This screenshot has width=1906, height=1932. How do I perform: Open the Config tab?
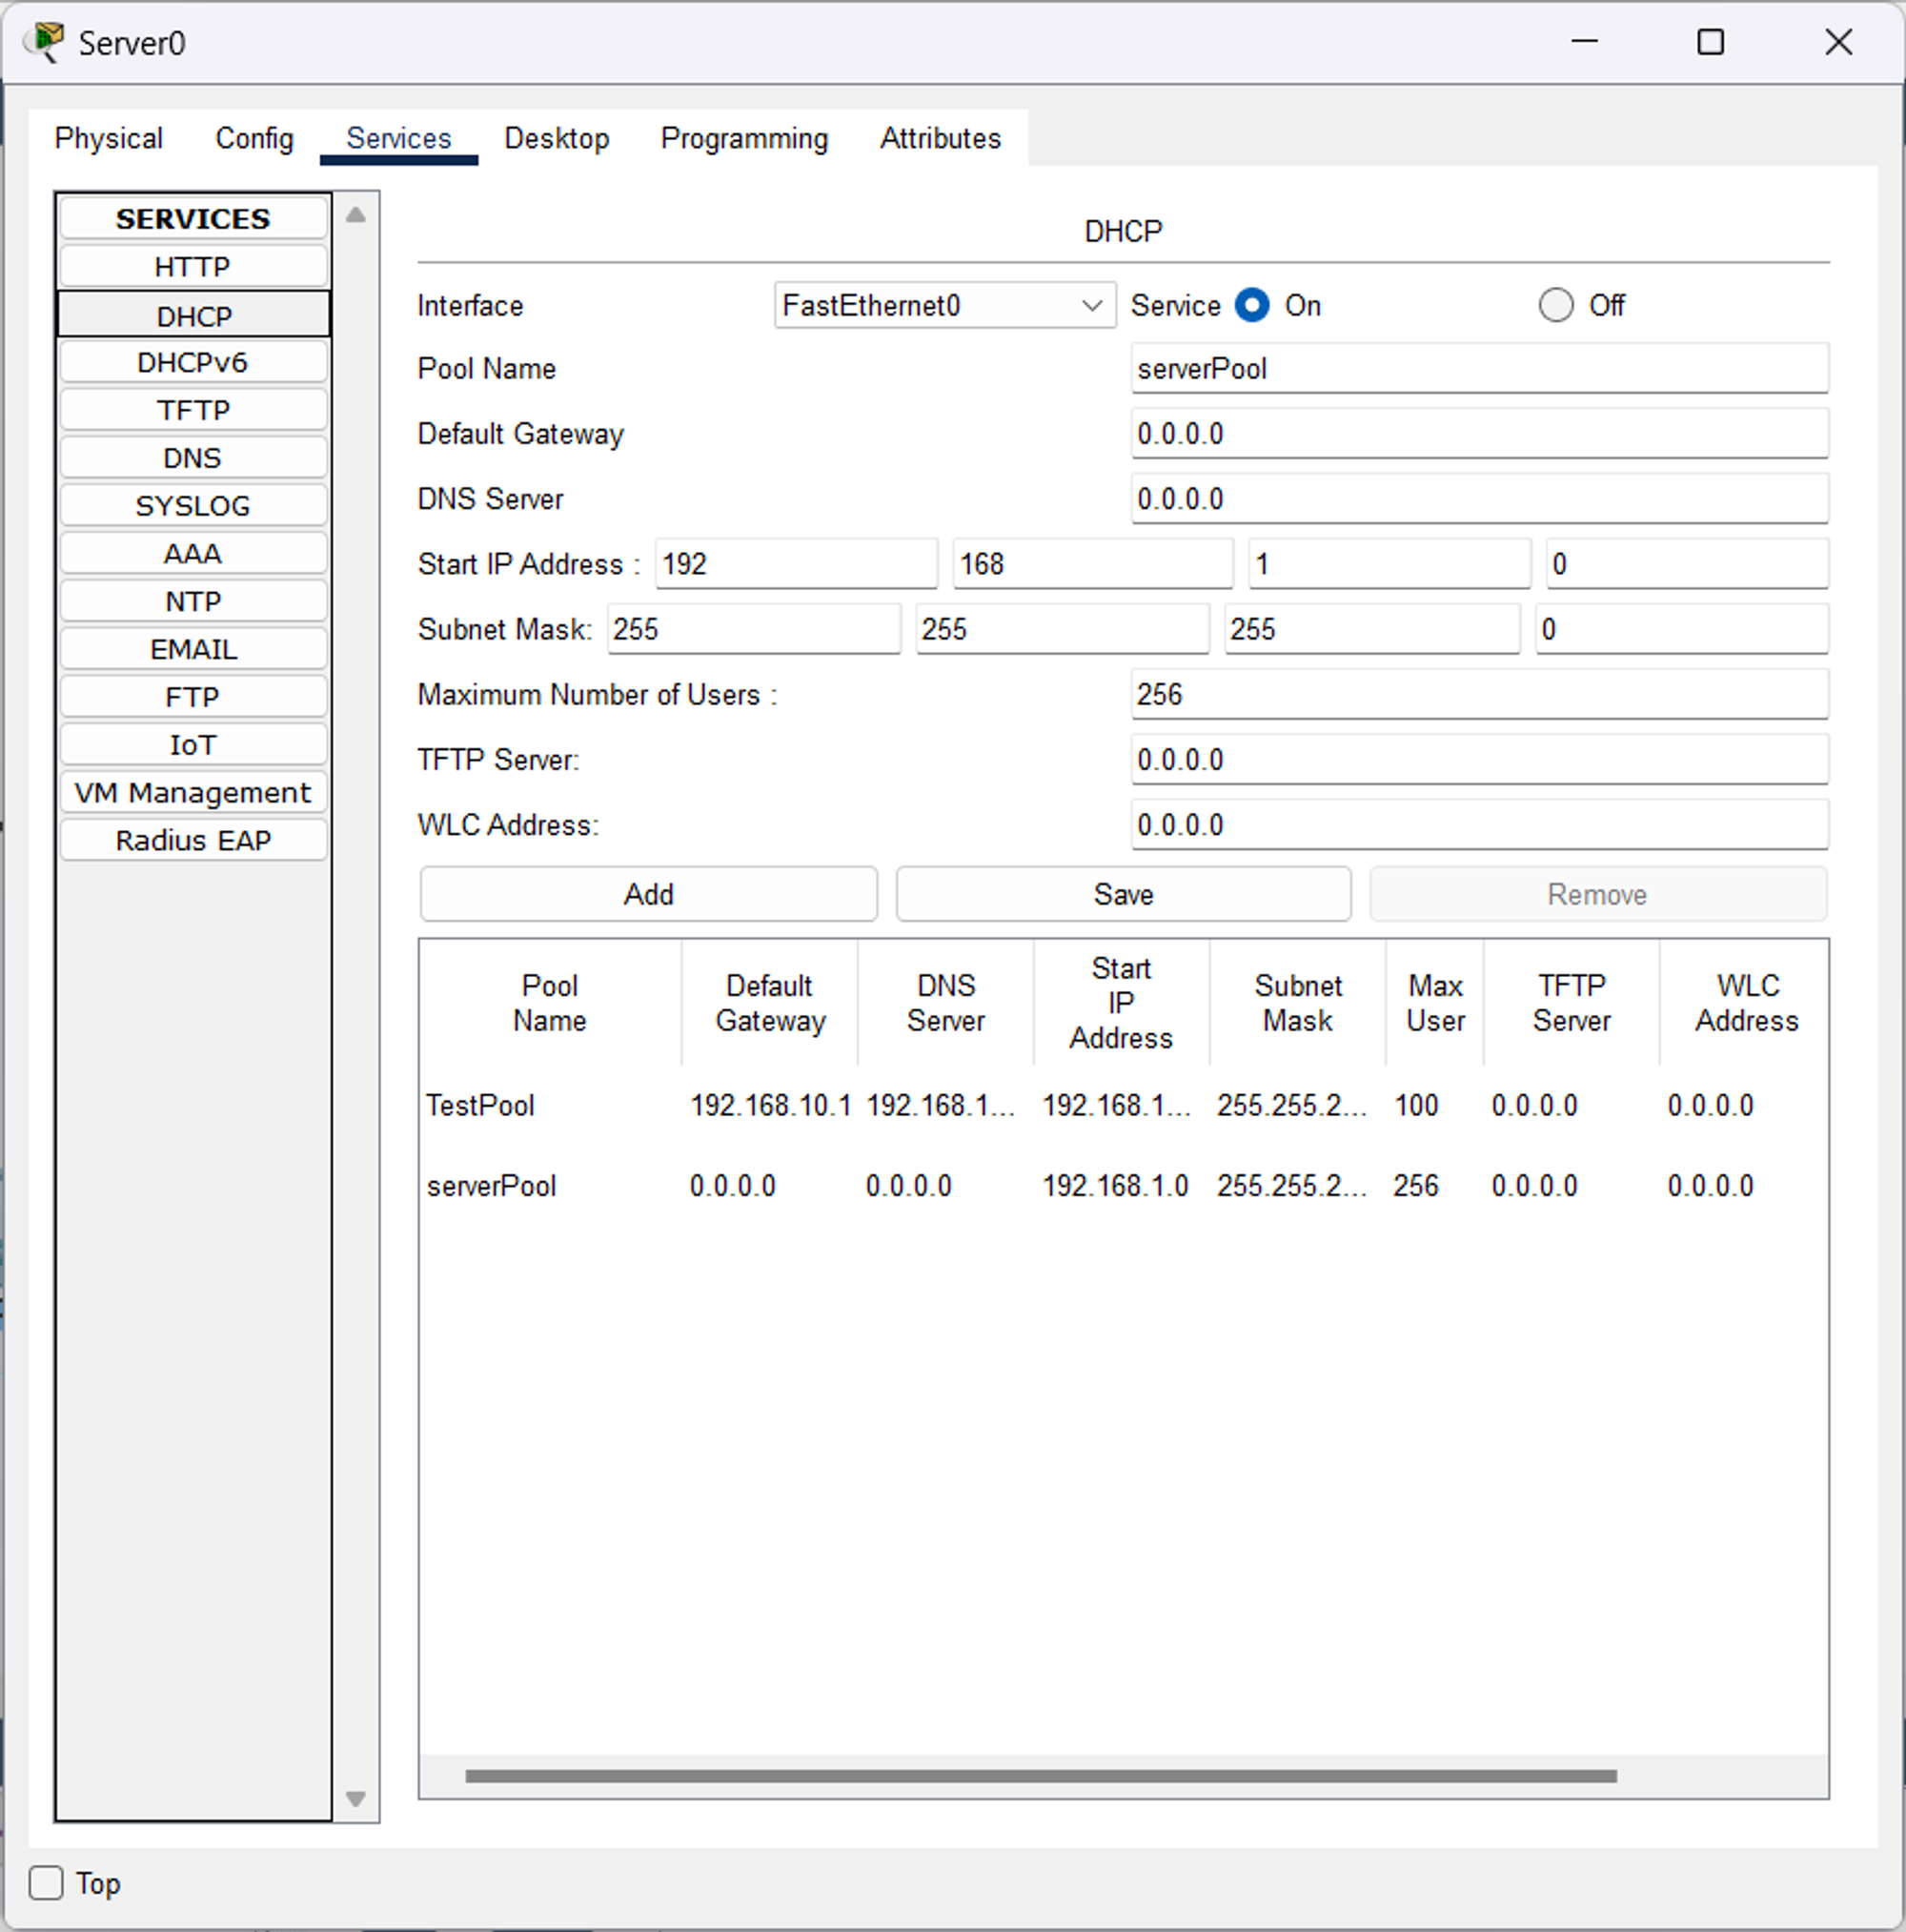[x=254, y=138]
